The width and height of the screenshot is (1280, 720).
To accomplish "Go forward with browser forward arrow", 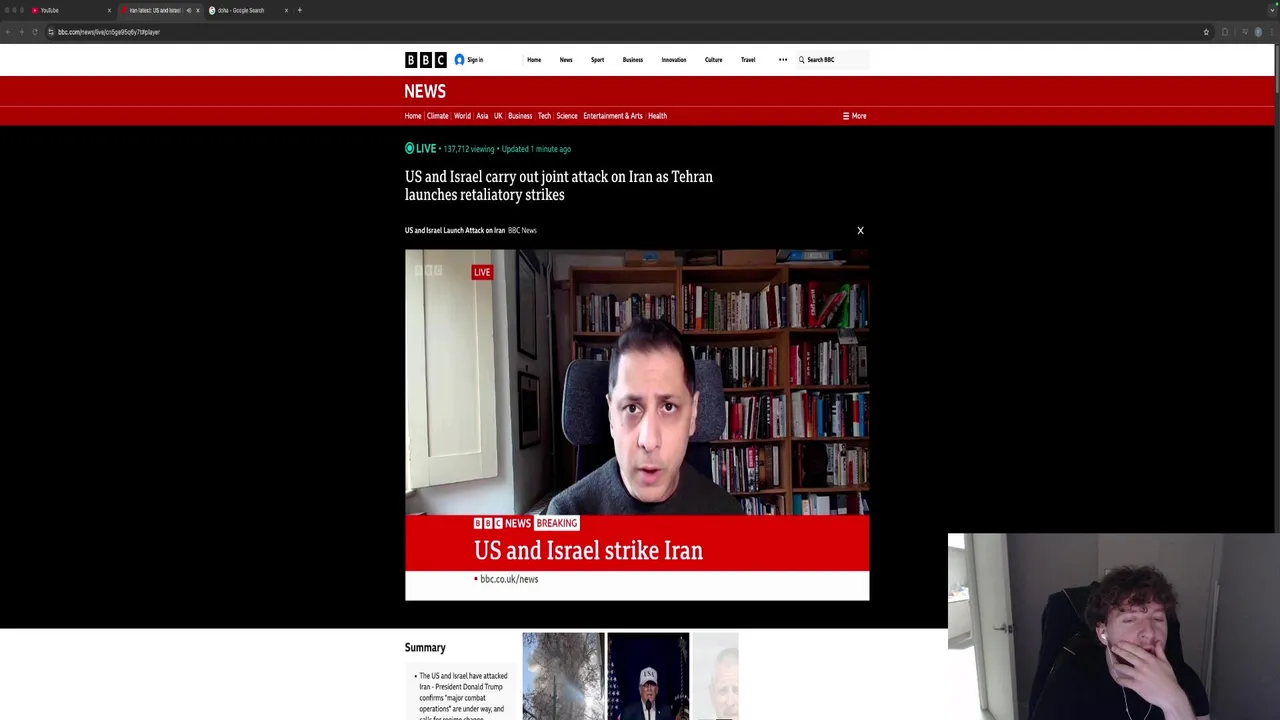I will [x=21, y=32].
